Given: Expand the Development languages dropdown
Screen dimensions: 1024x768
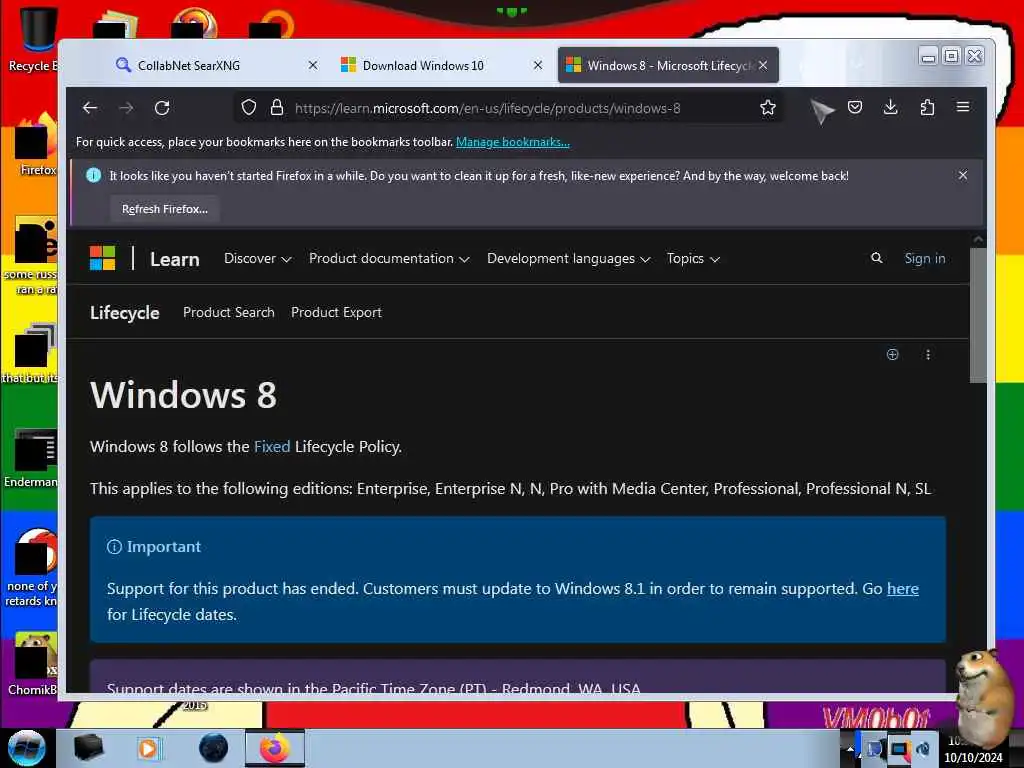Looking at the screenshot, I should click(568, 259).
